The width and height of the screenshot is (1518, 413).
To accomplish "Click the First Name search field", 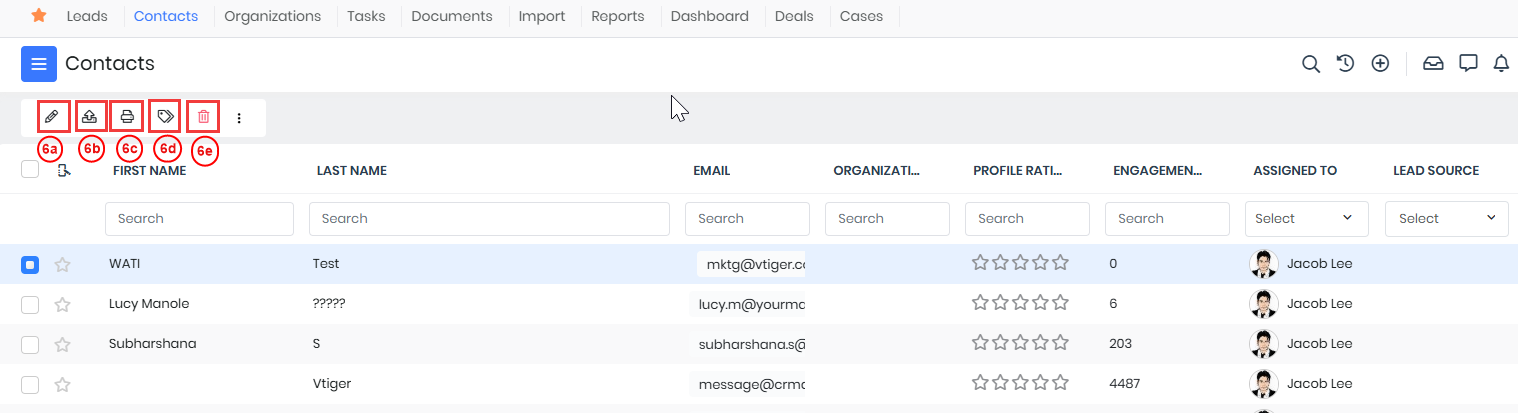I will [x=199, y=219].
